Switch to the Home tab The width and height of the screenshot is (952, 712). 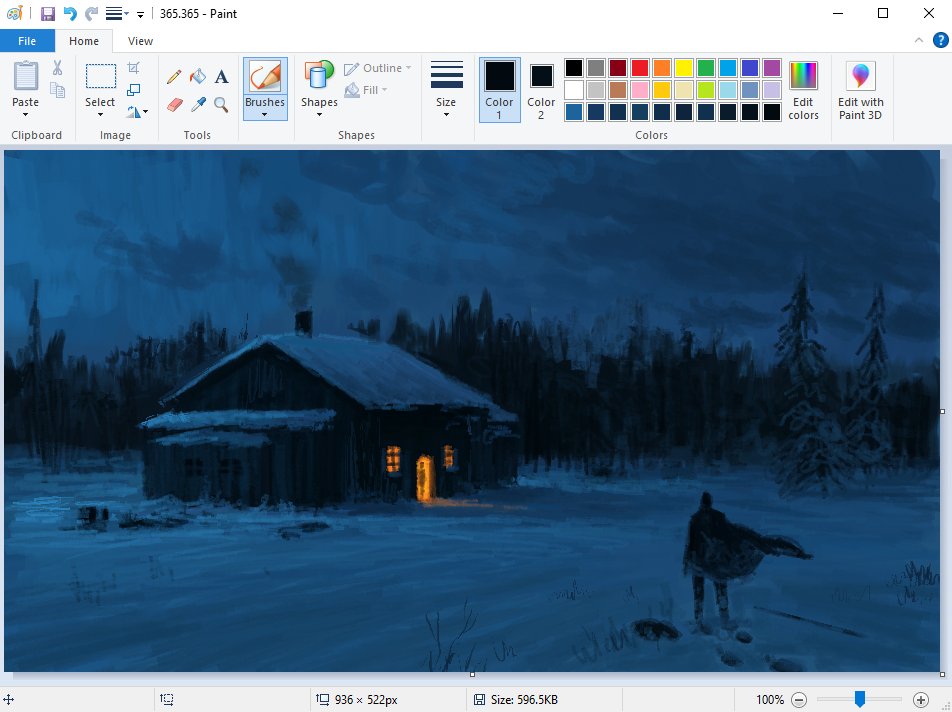click(x=84, y=41)
